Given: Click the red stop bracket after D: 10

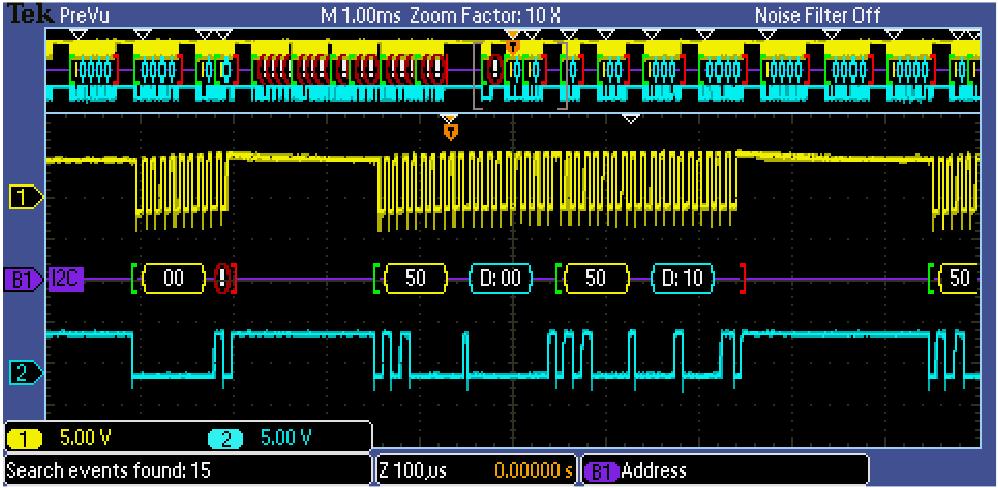Looking at the screenshot, I should point(742,279).
